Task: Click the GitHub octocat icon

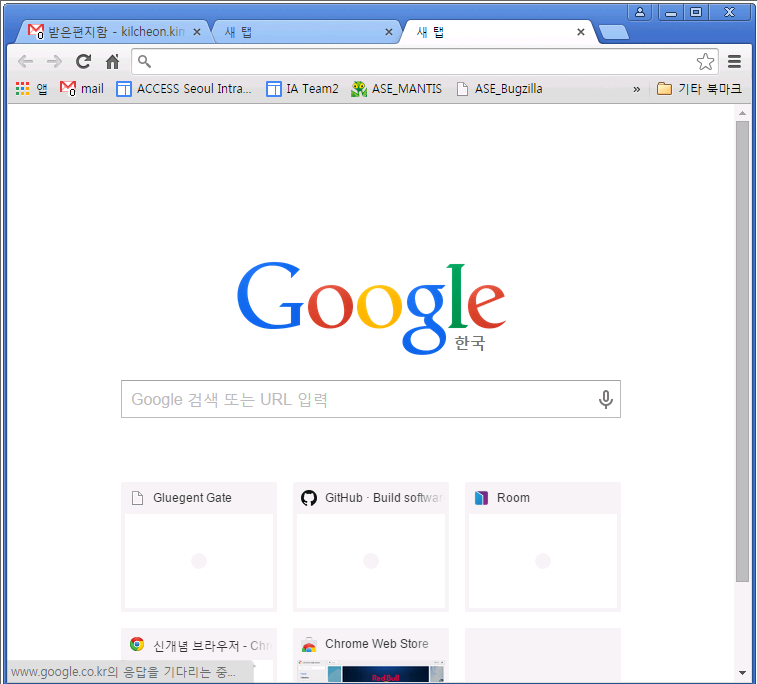Action: point(309,498)
